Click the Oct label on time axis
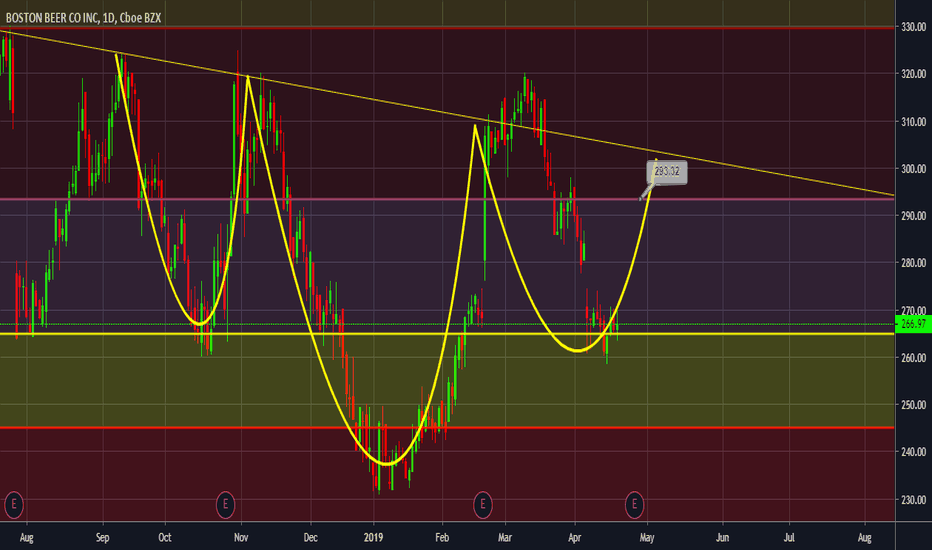Viewport: 932px width, 550px height. 165,538
